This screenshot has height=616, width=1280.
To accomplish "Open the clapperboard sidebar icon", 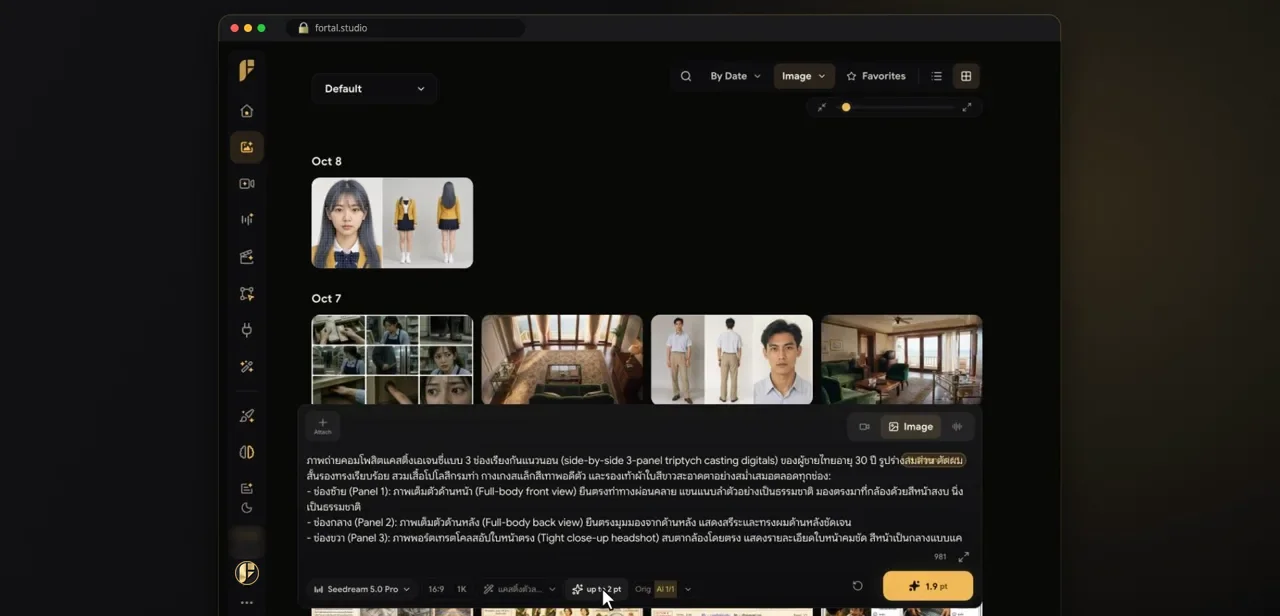I will (247, 257).
